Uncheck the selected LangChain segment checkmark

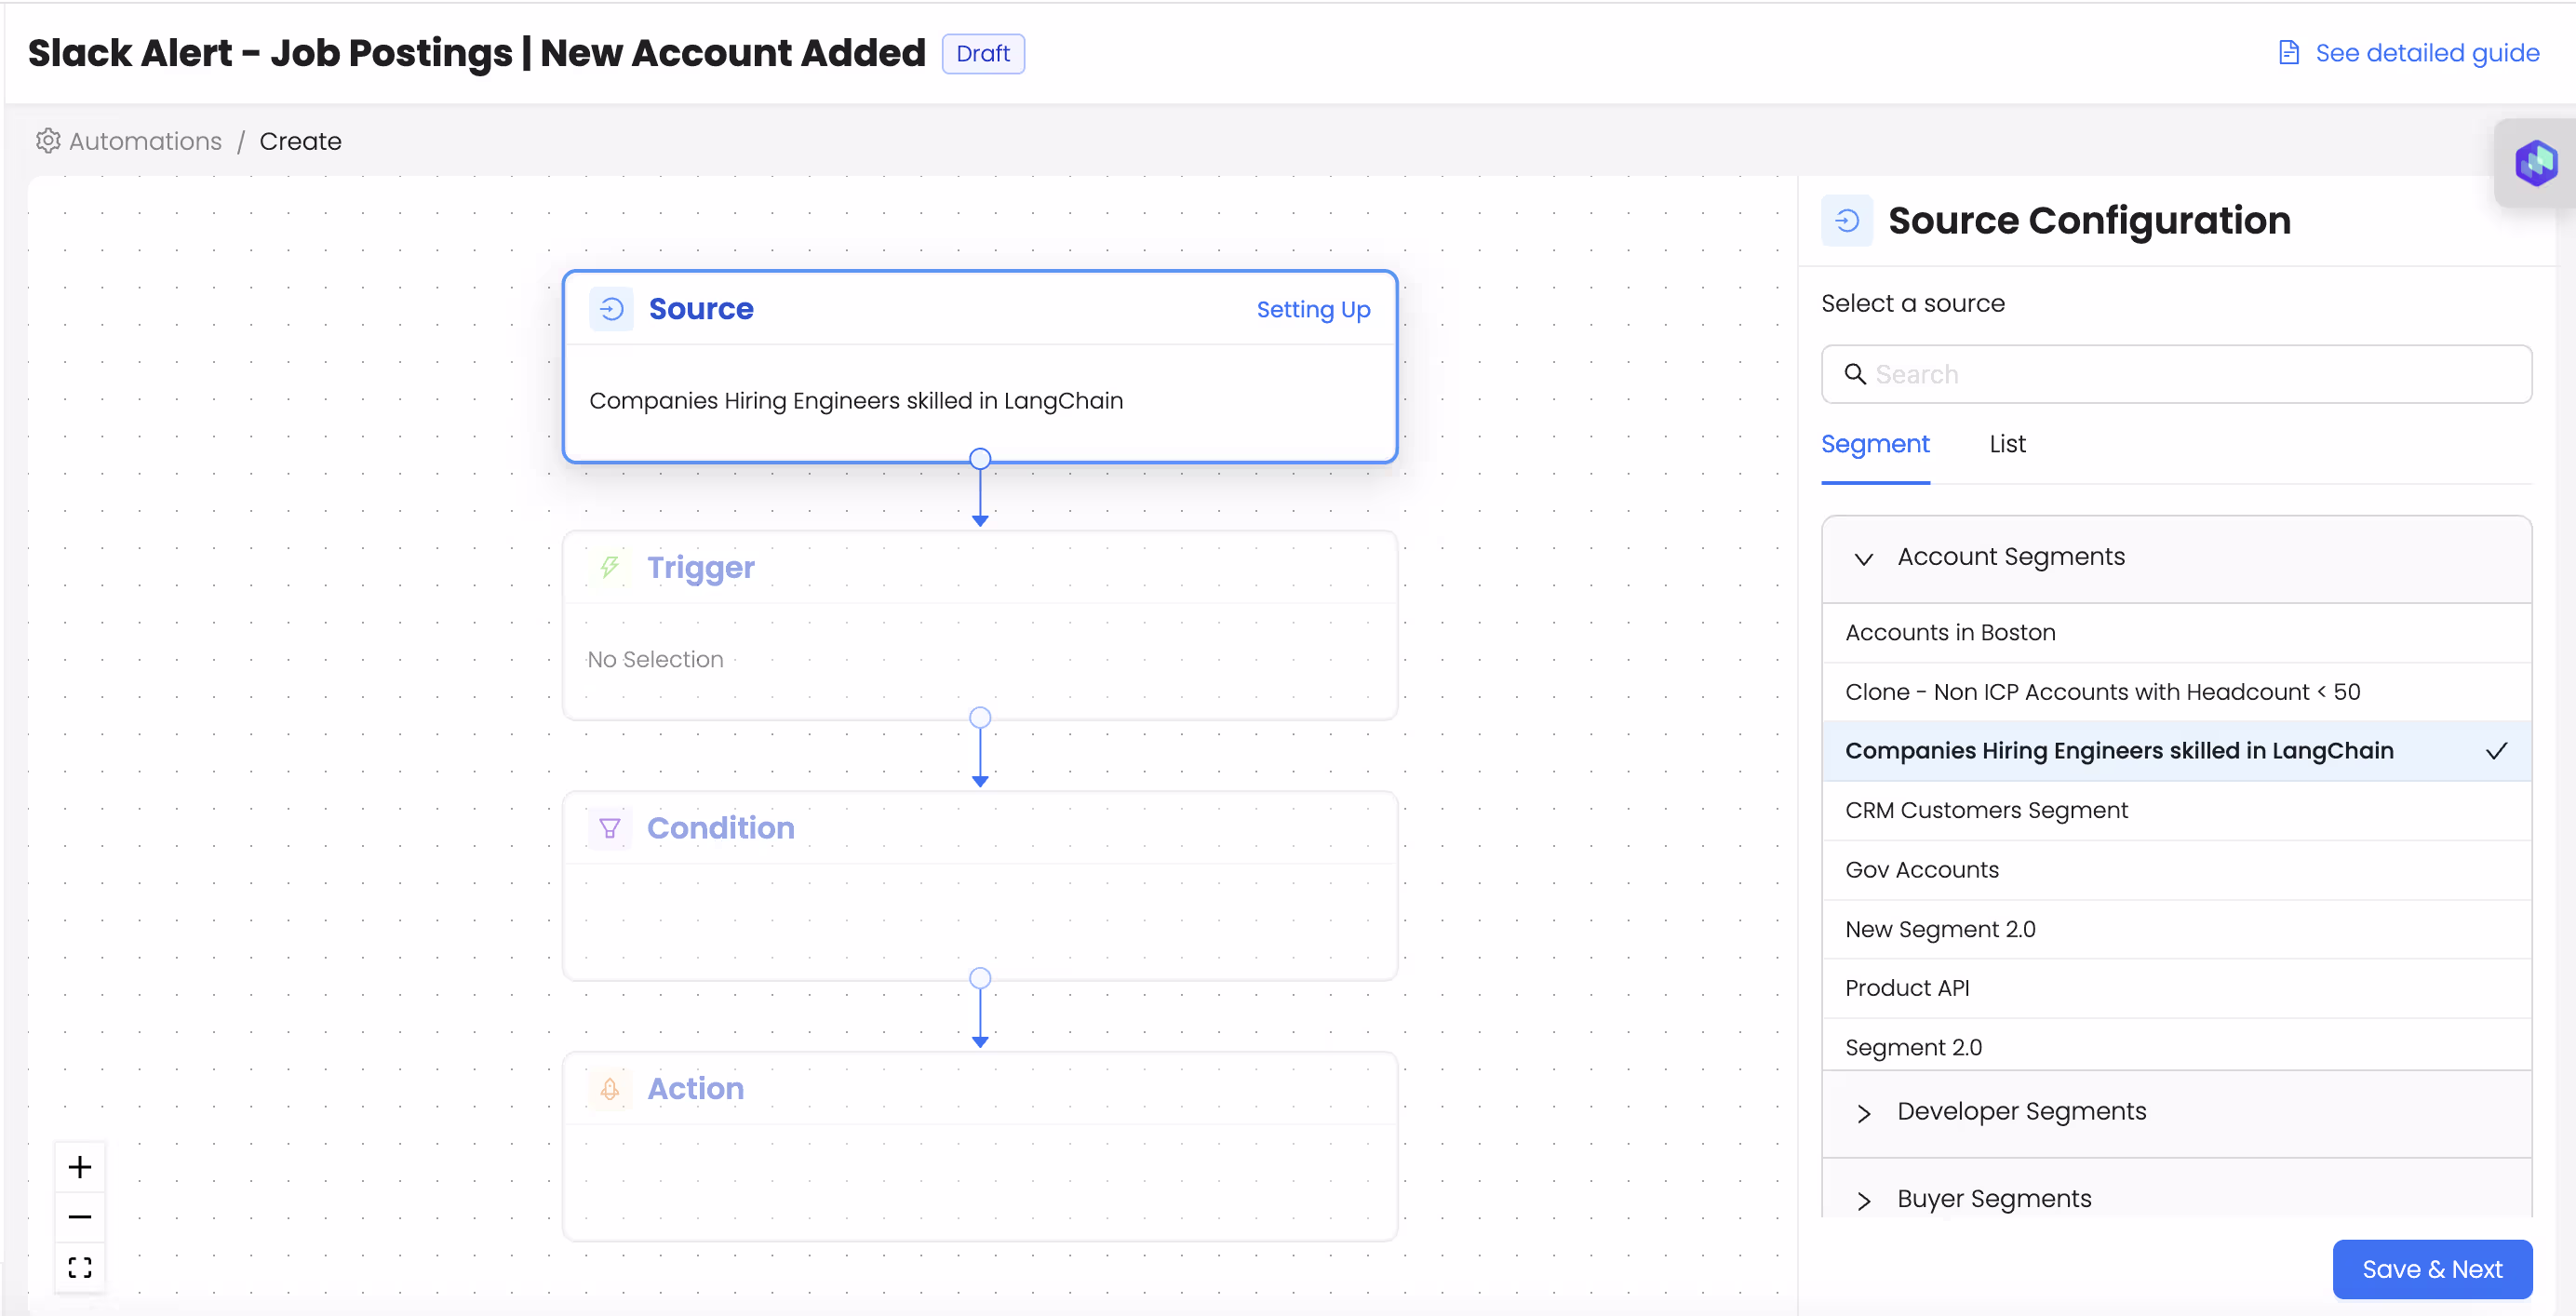pyautogui.click(x=2497, y=750)
